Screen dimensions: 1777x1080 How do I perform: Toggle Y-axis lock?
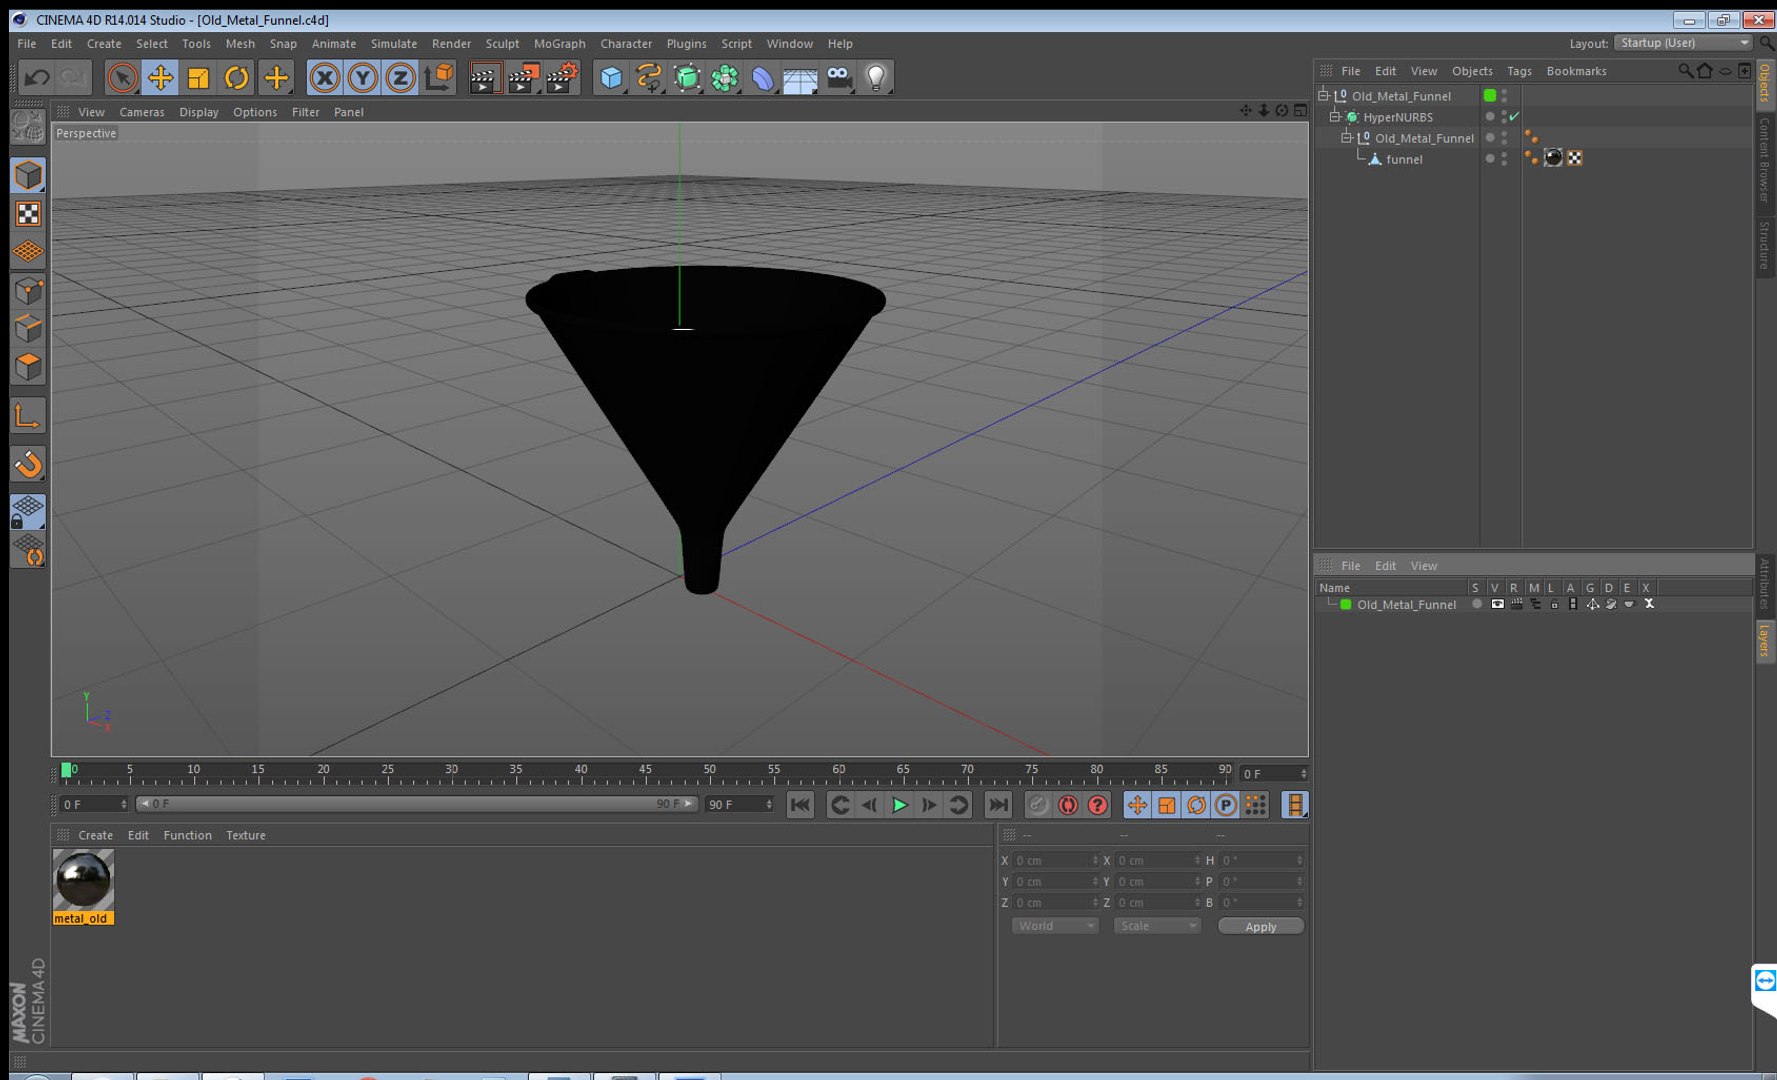(362, 77)
